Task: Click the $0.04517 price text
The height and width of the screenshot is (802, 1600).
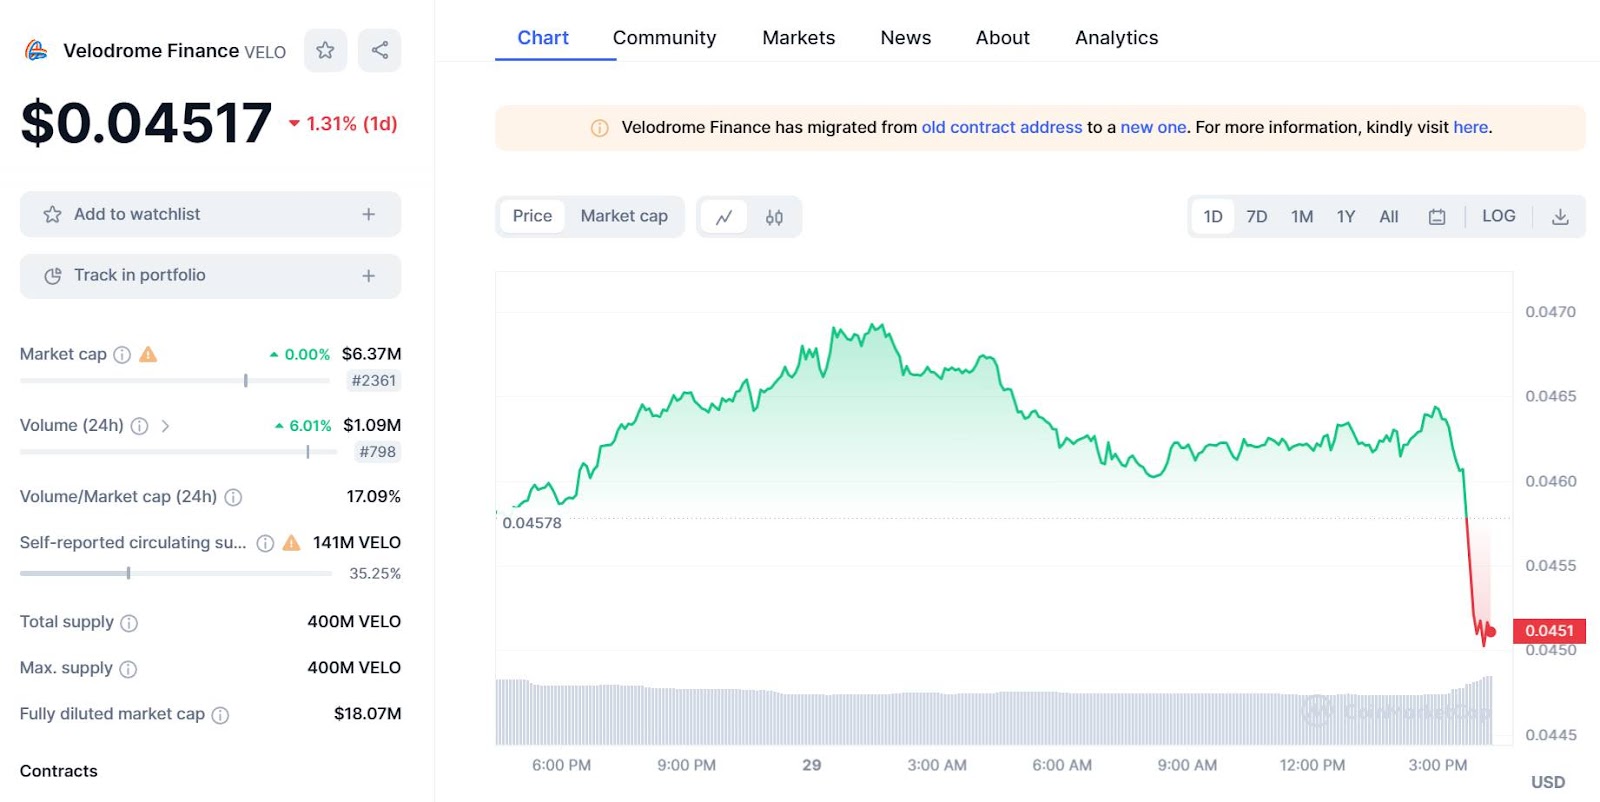Action: 146,123
